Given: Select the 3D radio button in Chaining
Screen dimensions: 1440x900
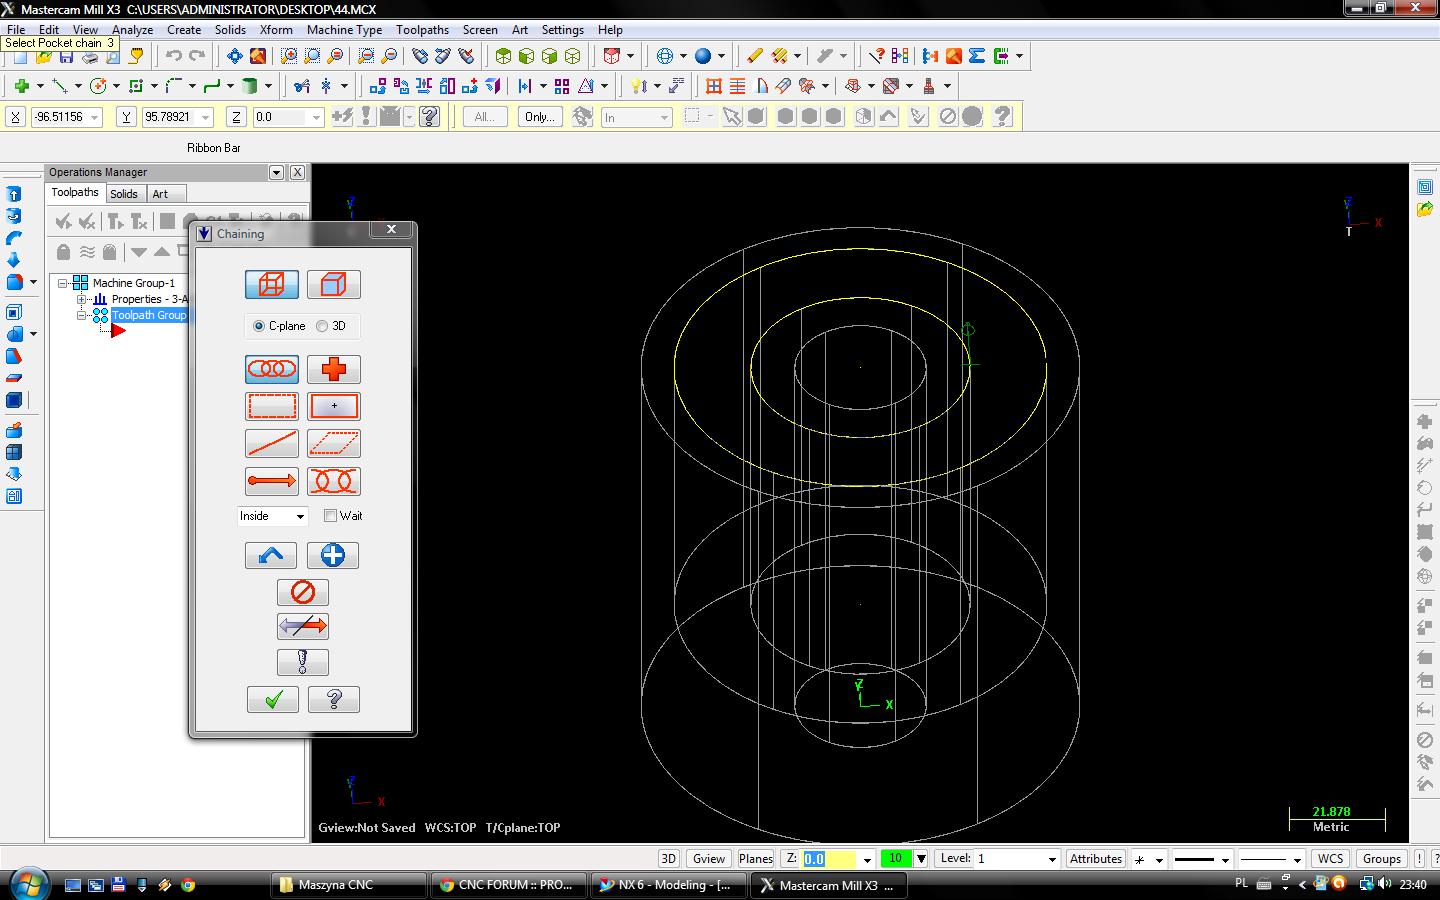Looking at the screenshot, I should click(x=322, y=326).
